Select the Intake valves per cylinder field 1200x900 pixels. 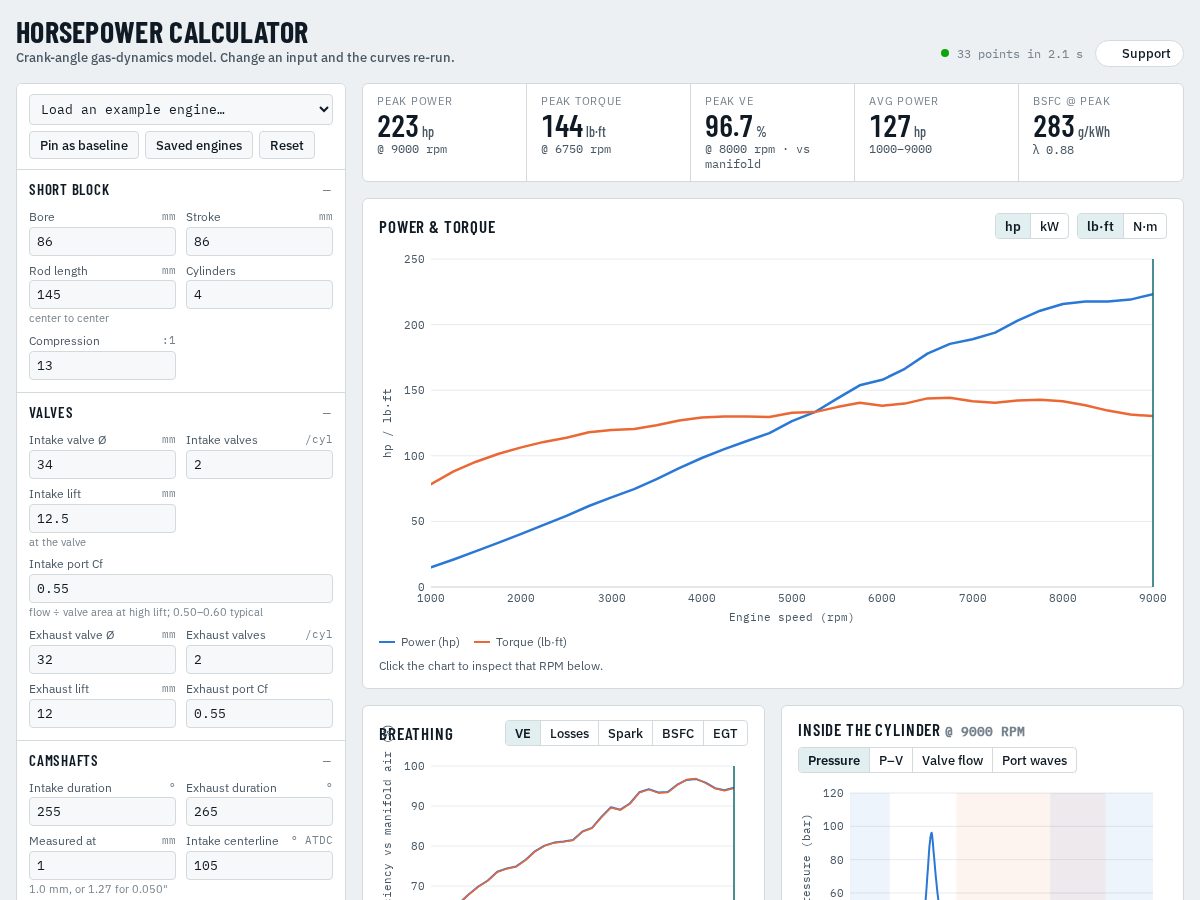coord(259,464)
